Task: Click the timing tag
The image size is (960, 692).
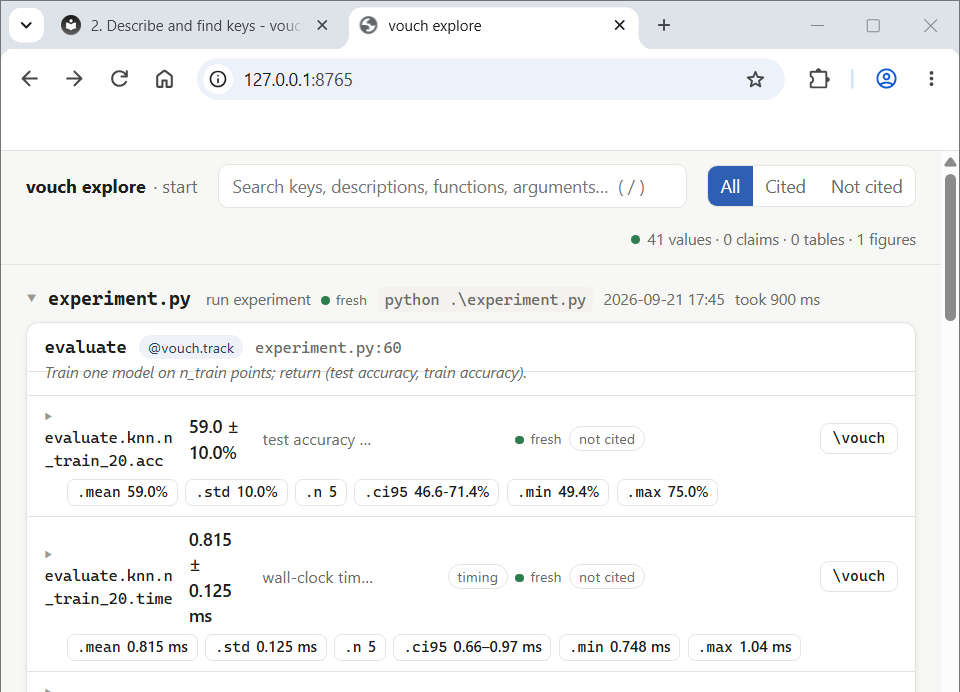Action: click(x=478, y=577)
